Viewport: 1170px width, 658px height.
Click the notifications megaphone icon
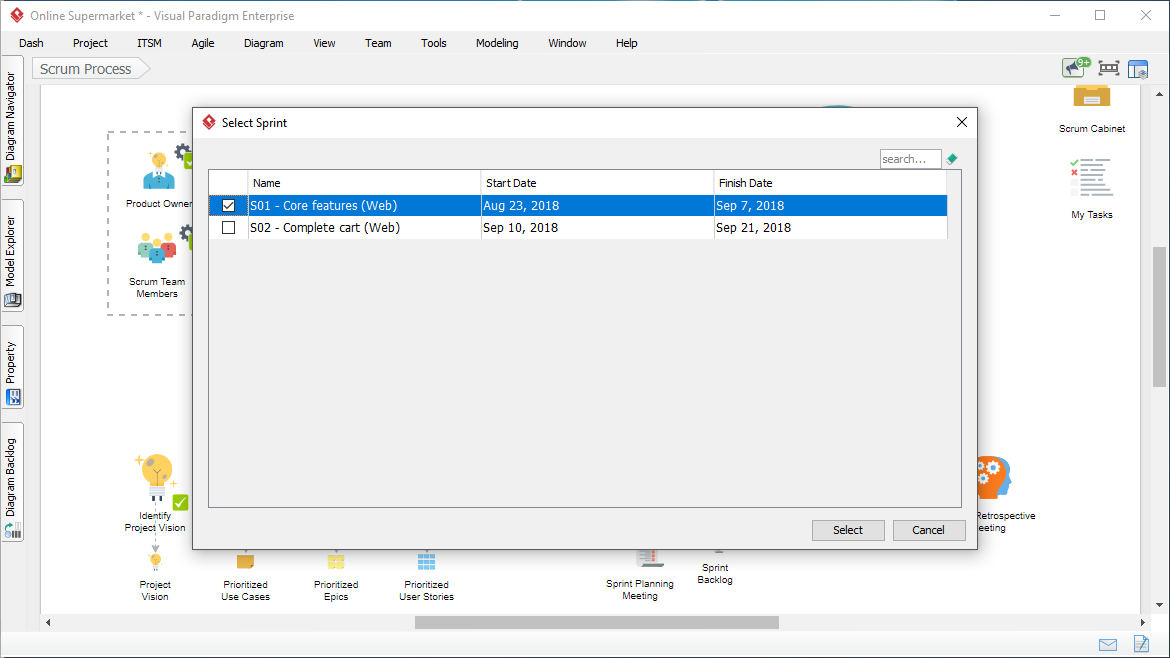[x=1076, y=68]
